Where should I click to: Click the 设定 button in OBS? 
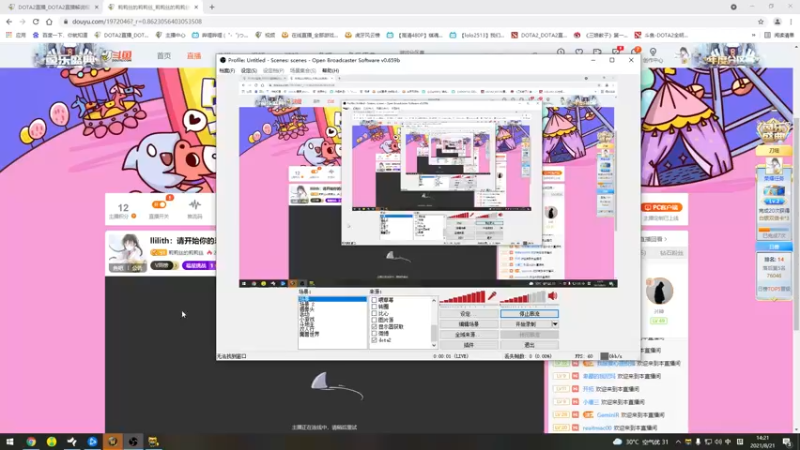(468, 314)
